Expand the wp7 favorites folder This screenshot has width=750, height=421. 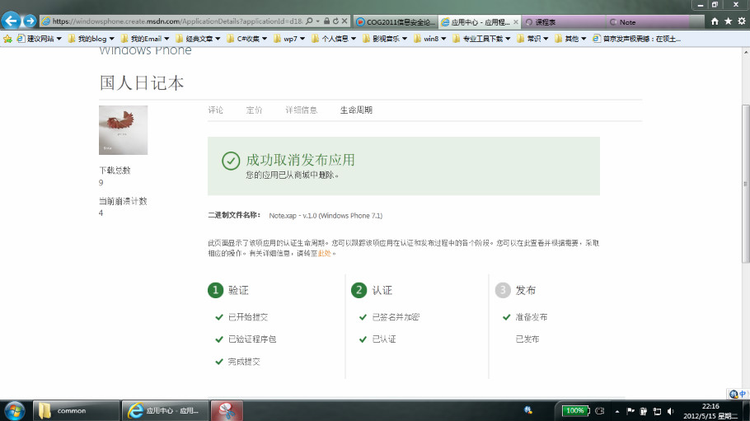289,39
